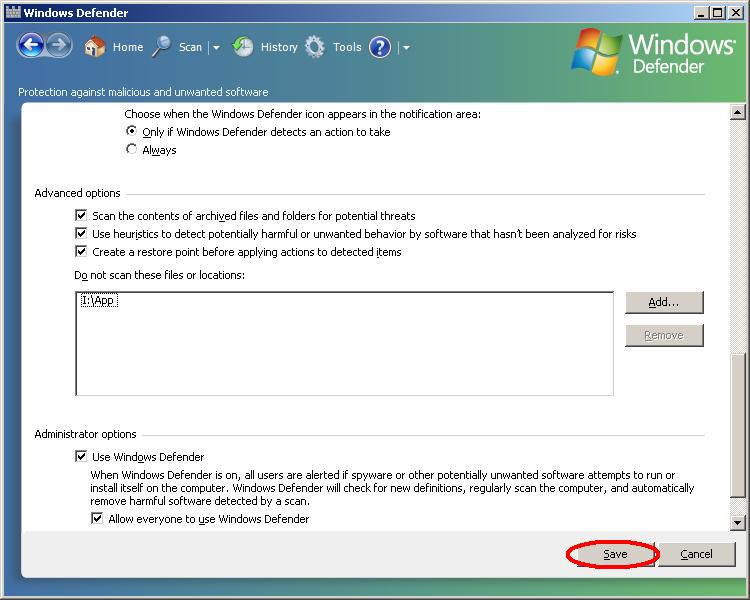The height and width of the screenshot is (600, 750).
Task: Uncheck Create a restore point option
Action: pos(82,252)
